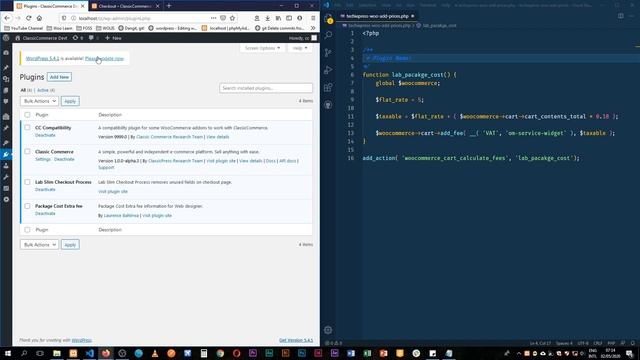Launch Visual Studio Code from the taskbar

click(90, 353)
